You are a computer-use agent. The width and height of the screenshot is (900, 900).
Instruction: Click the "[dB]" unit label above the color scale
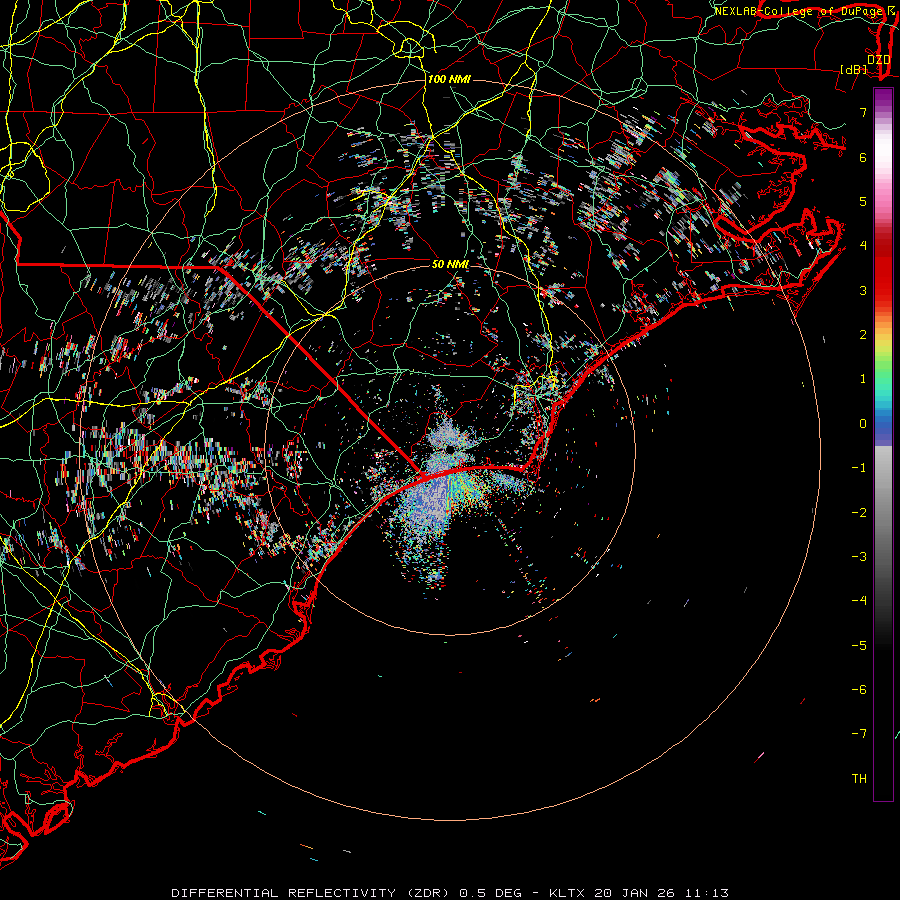[x=853, y=69]
